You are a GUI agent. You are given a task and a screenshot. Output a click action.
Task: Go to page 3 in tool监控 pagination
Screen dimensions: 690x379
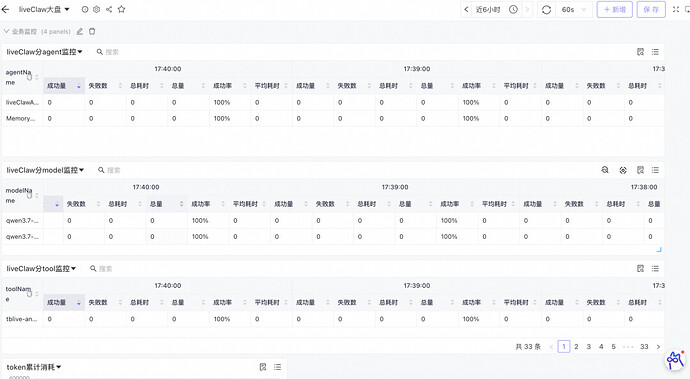[588, 346]
